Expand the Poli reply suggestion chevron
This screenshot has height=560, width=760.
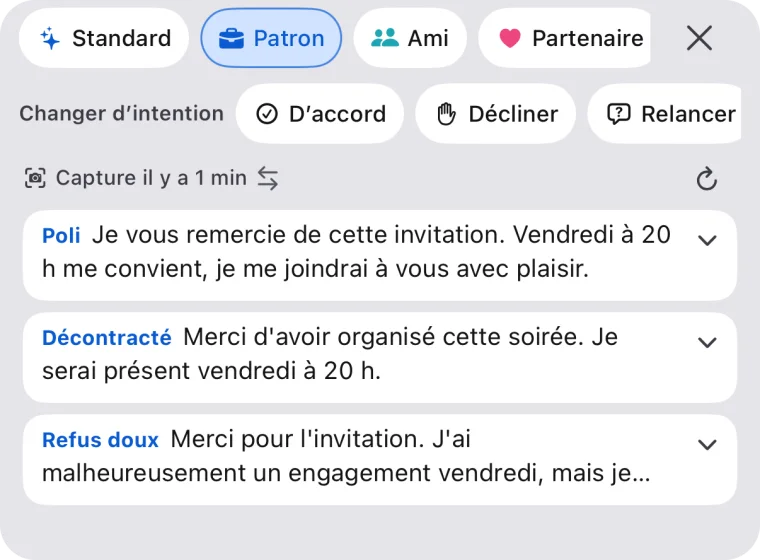707,240
